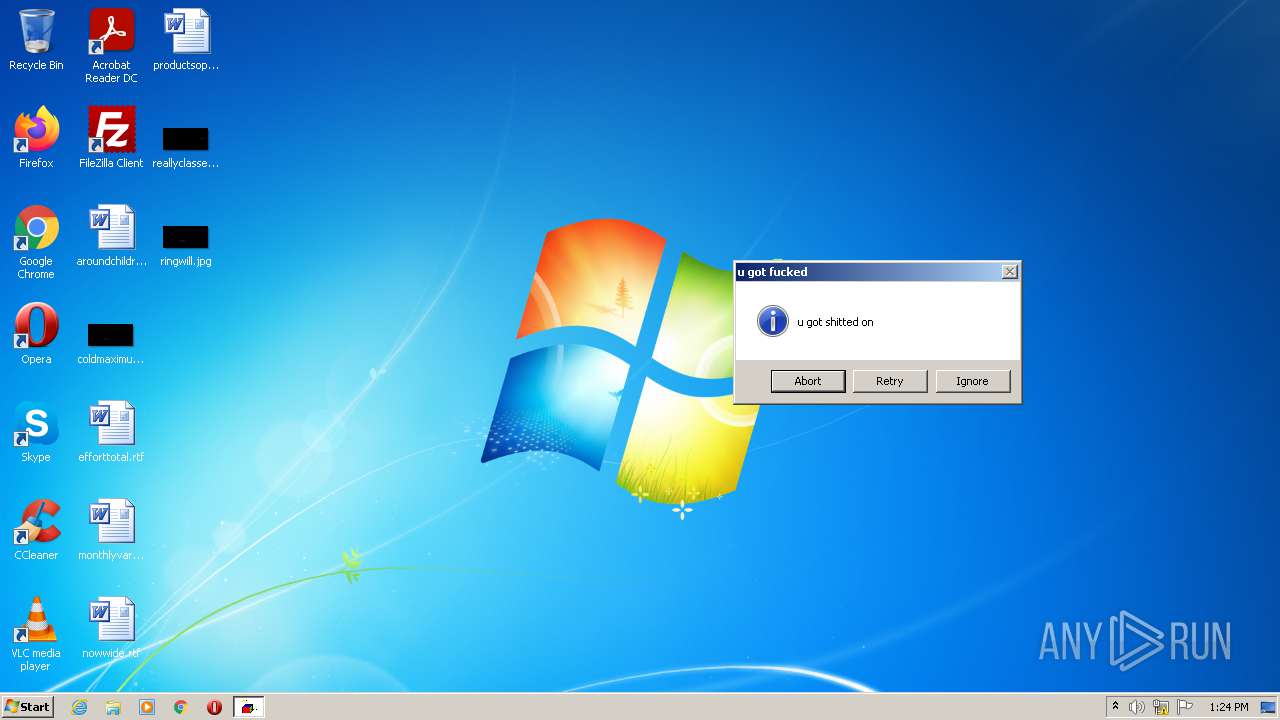Show hidden tray icons arrow
The height and width of the screenshot is (720, 1280).
1115,707
